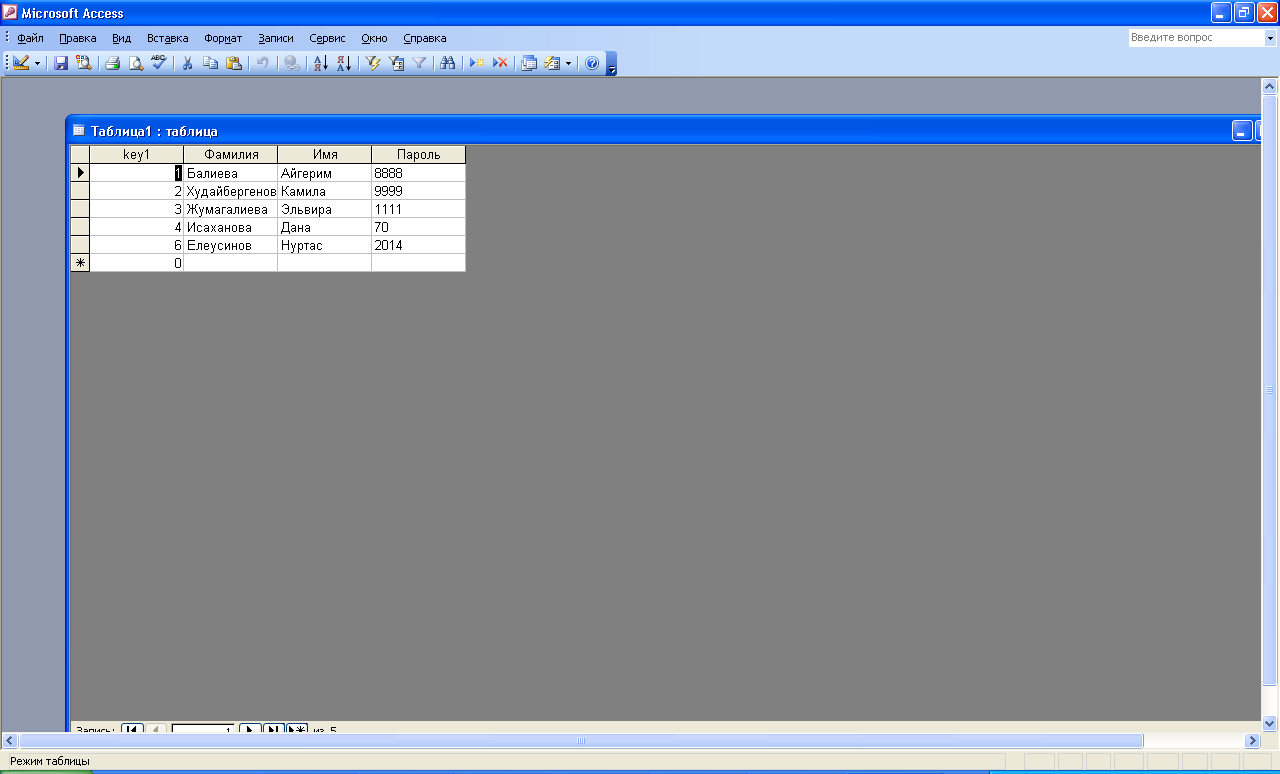Click the Пароль cell '8888'
The width and height of the screenshot is (1280, 774).
point(418,173)
